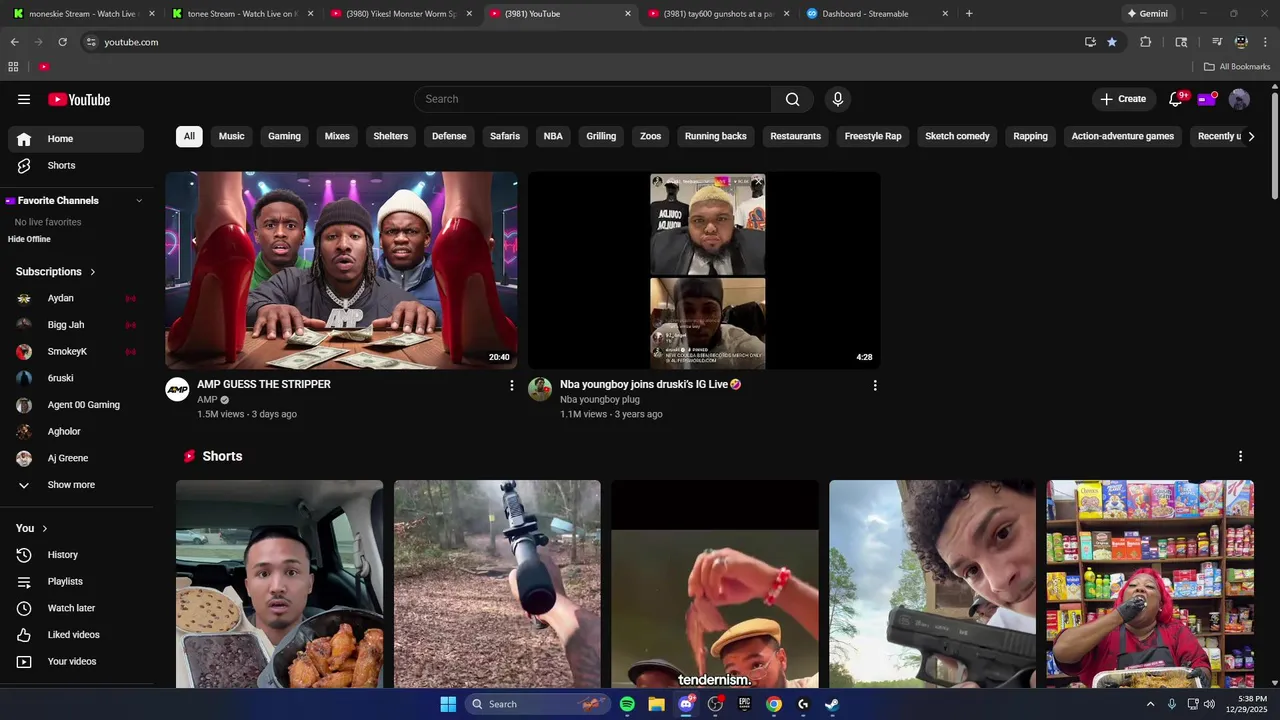Select the Sketch comedy chip

click(957, 136)
